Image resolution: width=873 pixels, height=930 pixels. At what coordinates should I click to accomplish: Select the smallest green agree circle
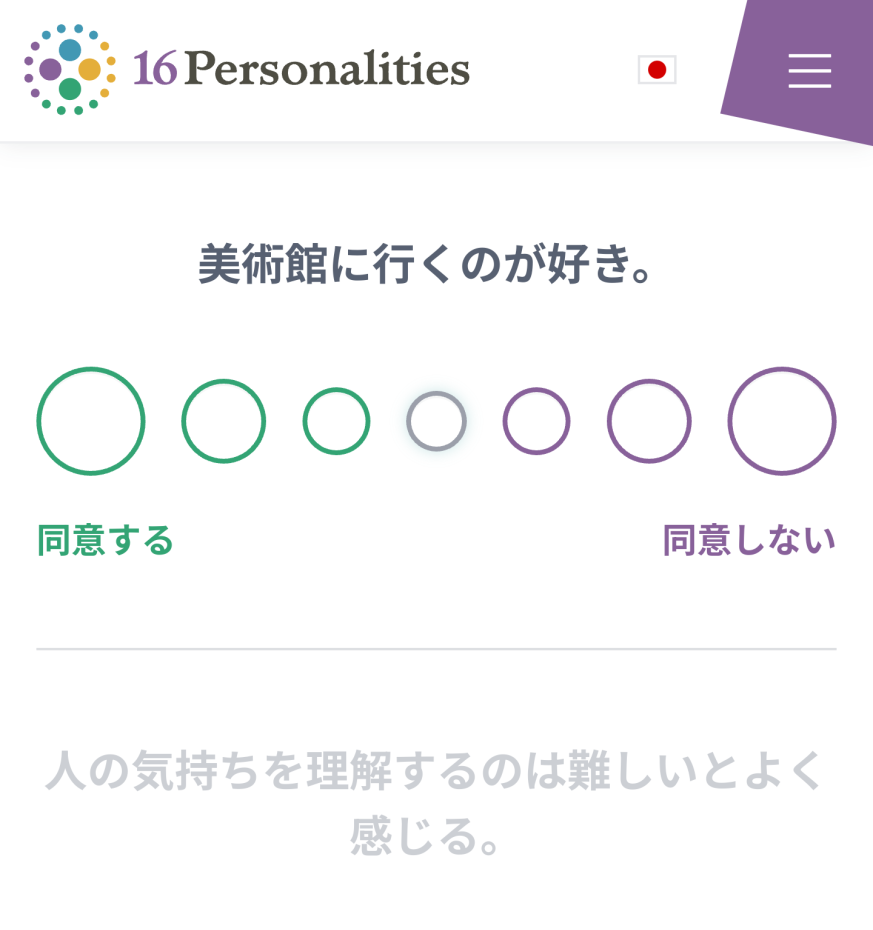[x=336, y=421]
